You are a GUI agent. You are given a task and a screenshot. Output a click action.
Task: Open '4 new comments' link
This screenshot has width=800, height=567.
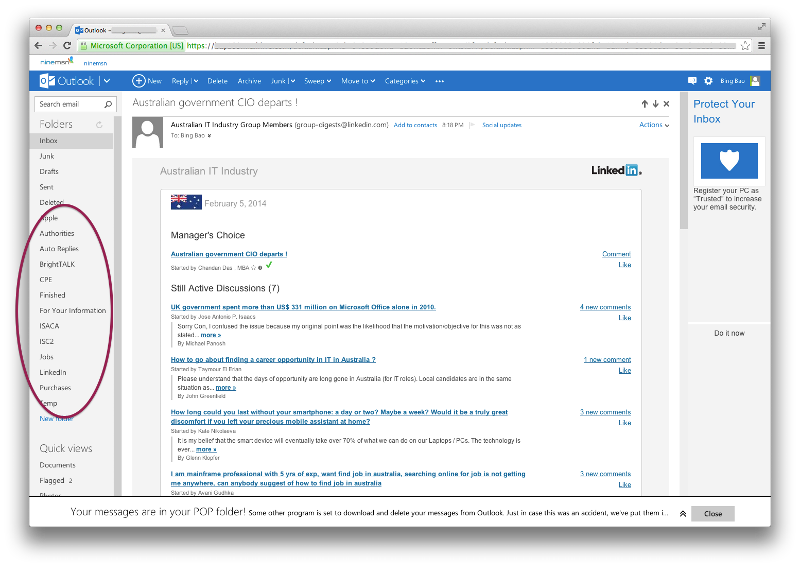(x=605, y=307)
